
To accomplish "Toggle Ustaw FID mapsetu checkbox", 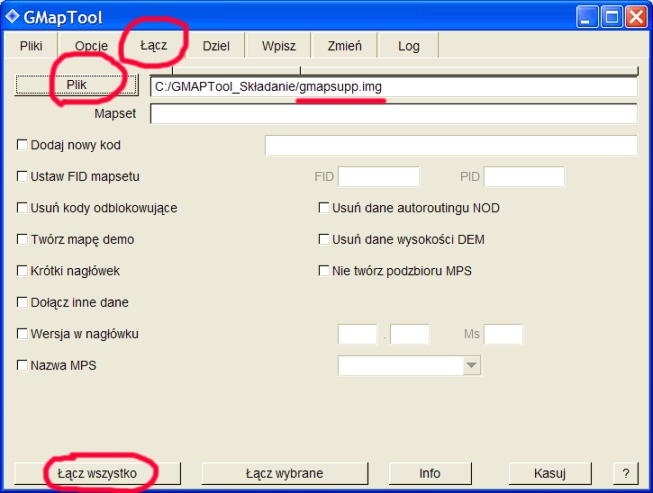I will pos(23,177).
